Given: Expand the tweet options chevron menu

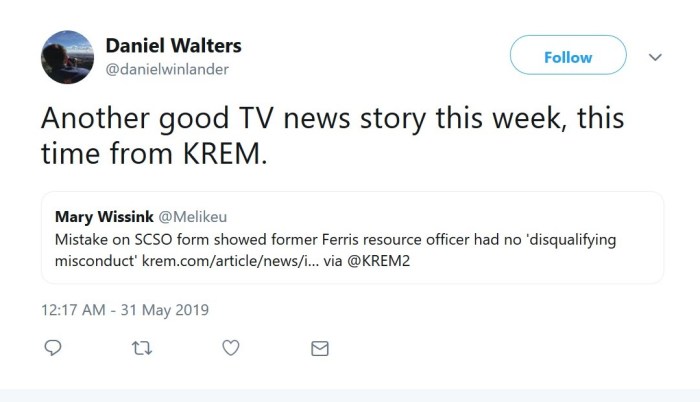Looking at the screenshot, I should (x=656, y=57).
